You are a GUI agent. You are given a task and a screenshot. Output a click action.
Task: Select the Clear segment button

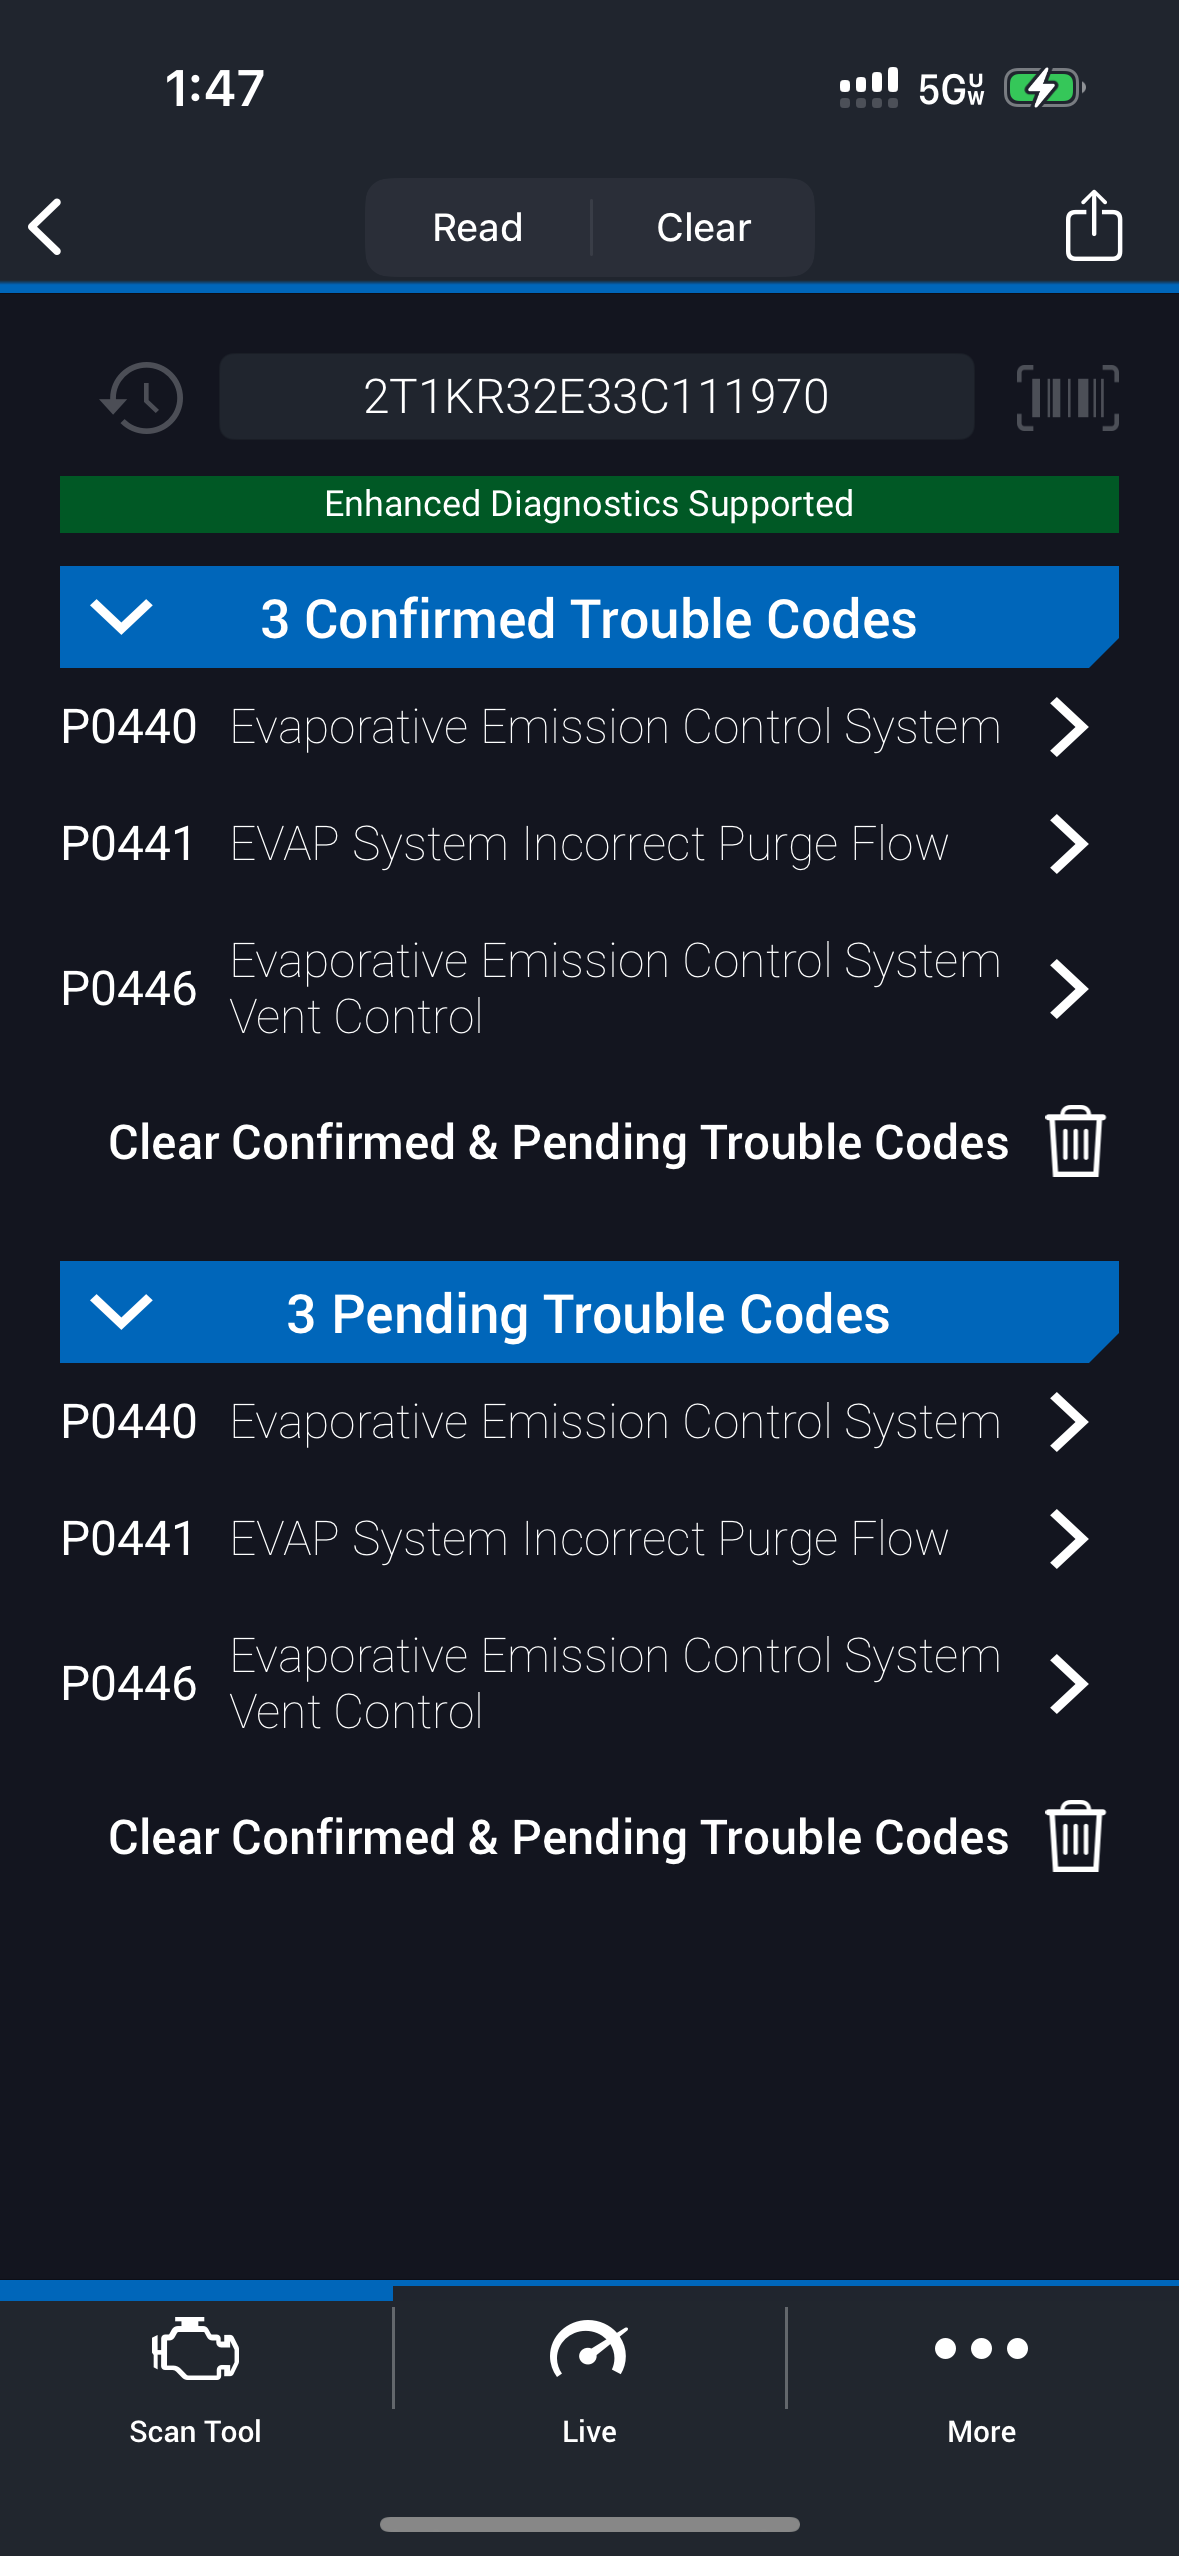(704, 228)
